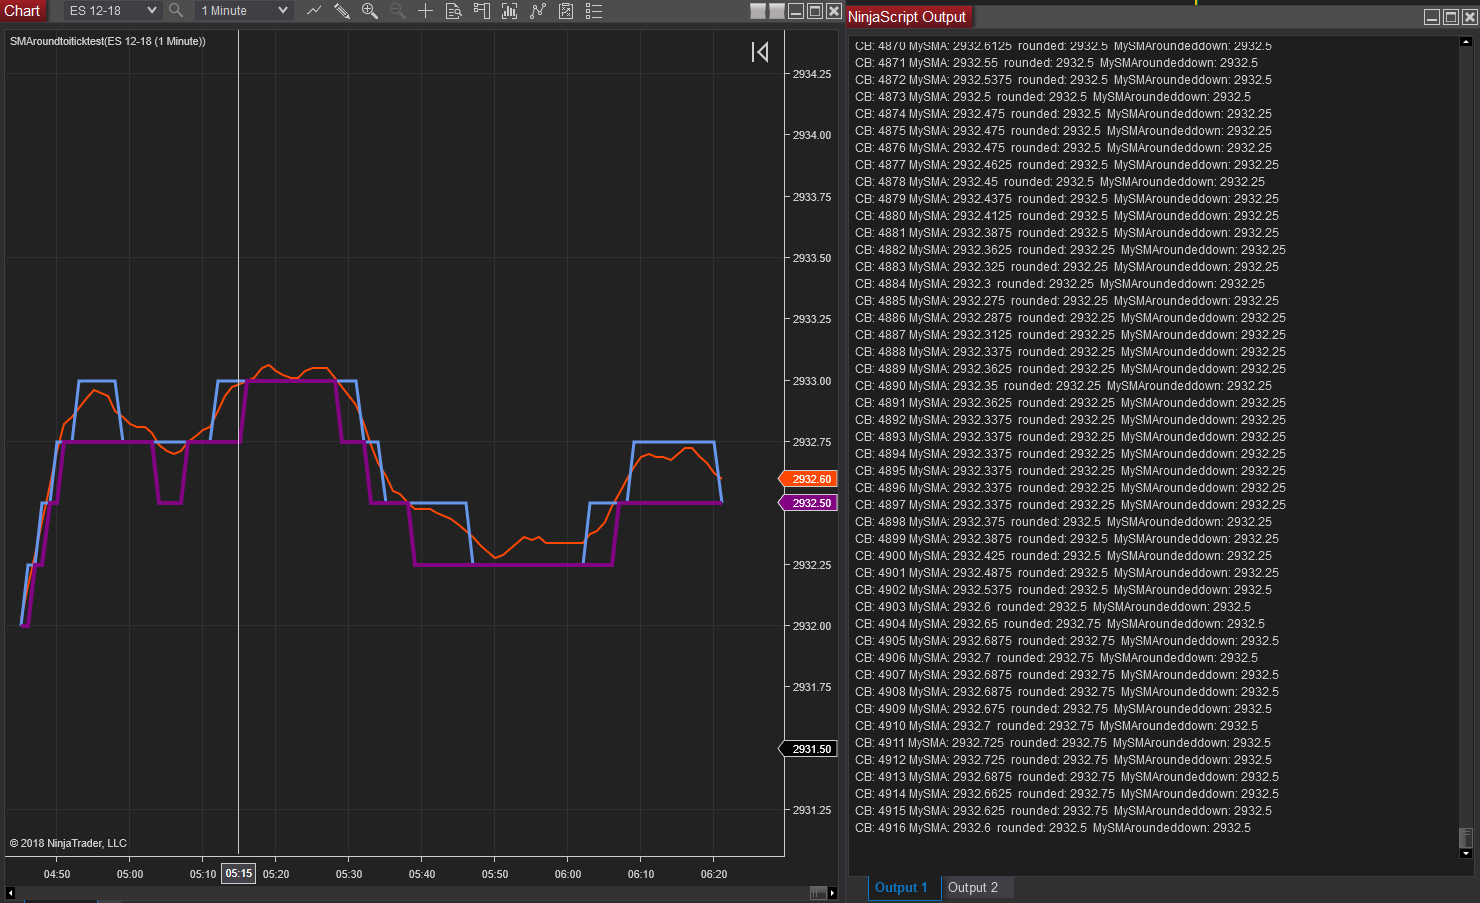Screen dimensions: 1480x903
Task: Open the Data Series bars icon
Action: (510, 11)
